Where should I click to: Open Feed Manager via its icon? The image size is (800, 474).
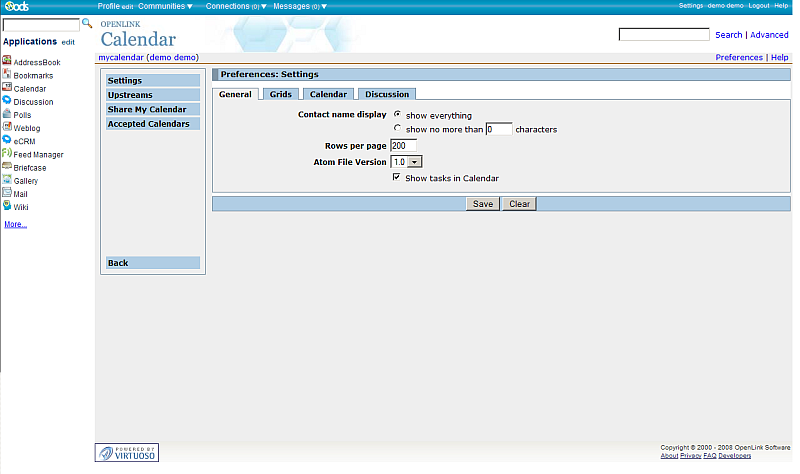(x=7, y=154)
